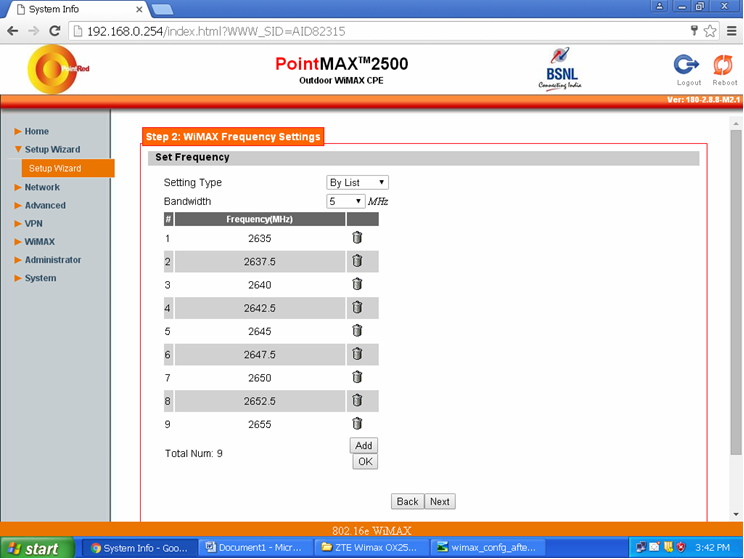Viewport: 744px width, 559px height.
Task: Click the browser forward arrow
Action: 34,31
